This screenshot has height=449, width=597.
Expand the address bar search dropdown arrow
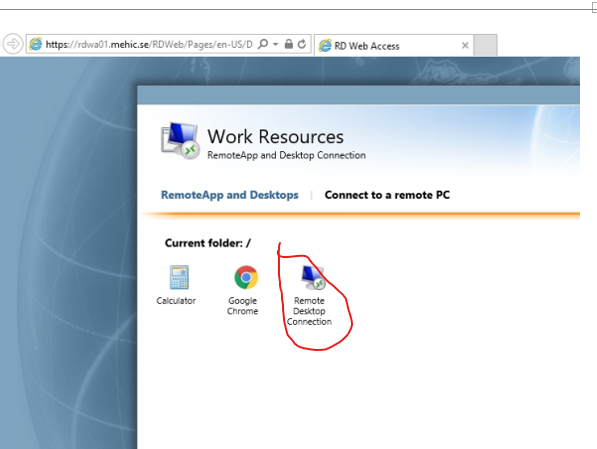coord(275,44)
